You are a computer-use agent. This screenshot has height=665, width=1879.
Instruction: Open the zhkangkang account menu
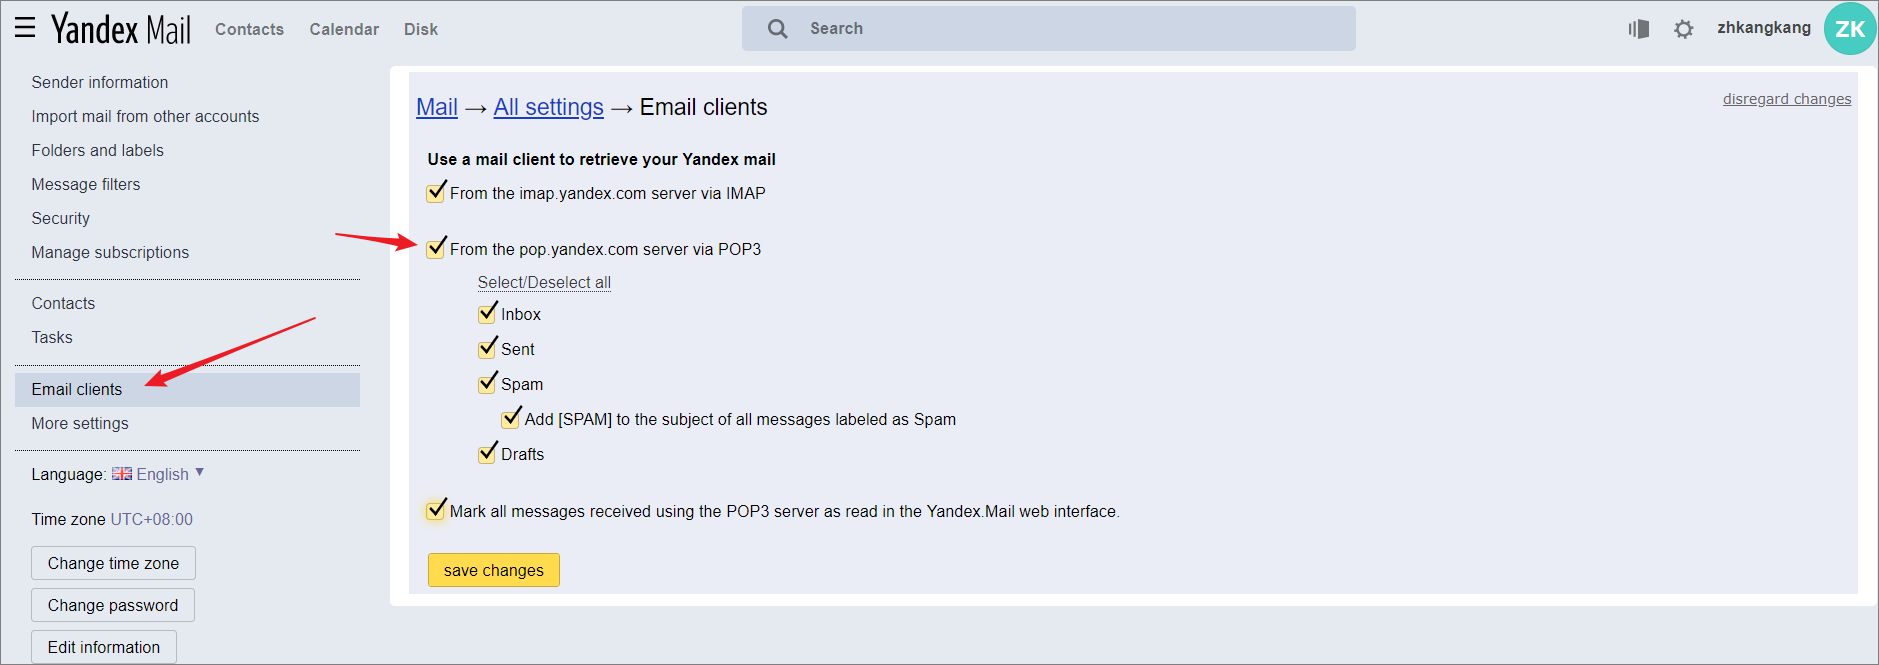pyautogui.click(x=1763, y=28)
